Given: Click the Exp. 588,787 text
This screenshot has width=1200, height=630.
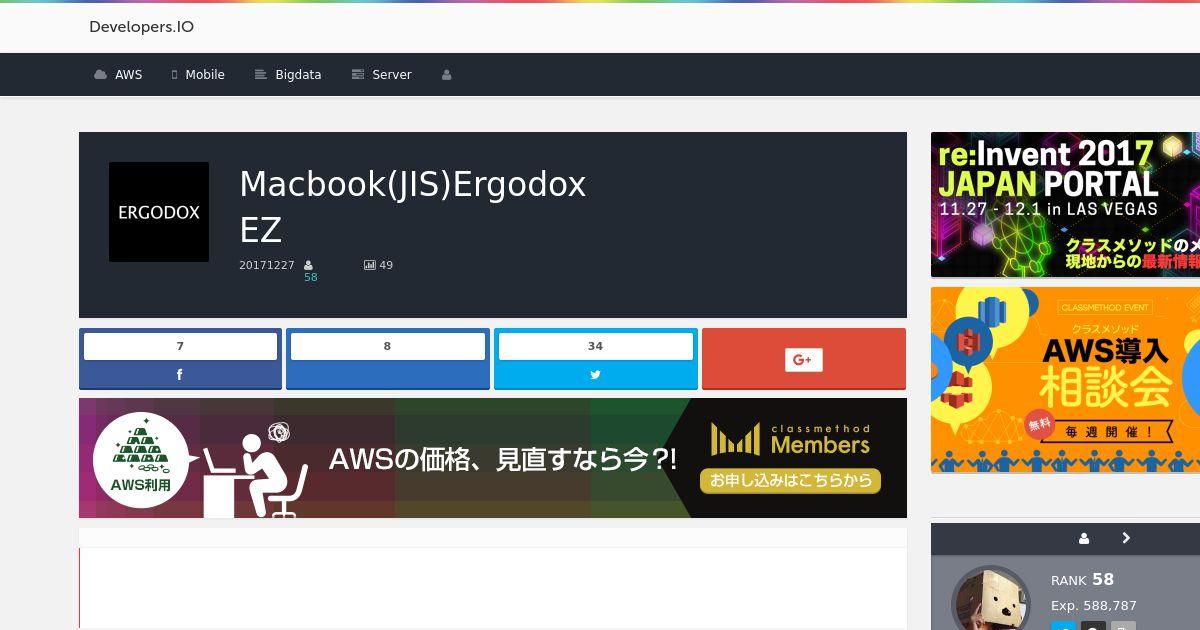Looking at the screenshot, I should (x=1094, y=606).
